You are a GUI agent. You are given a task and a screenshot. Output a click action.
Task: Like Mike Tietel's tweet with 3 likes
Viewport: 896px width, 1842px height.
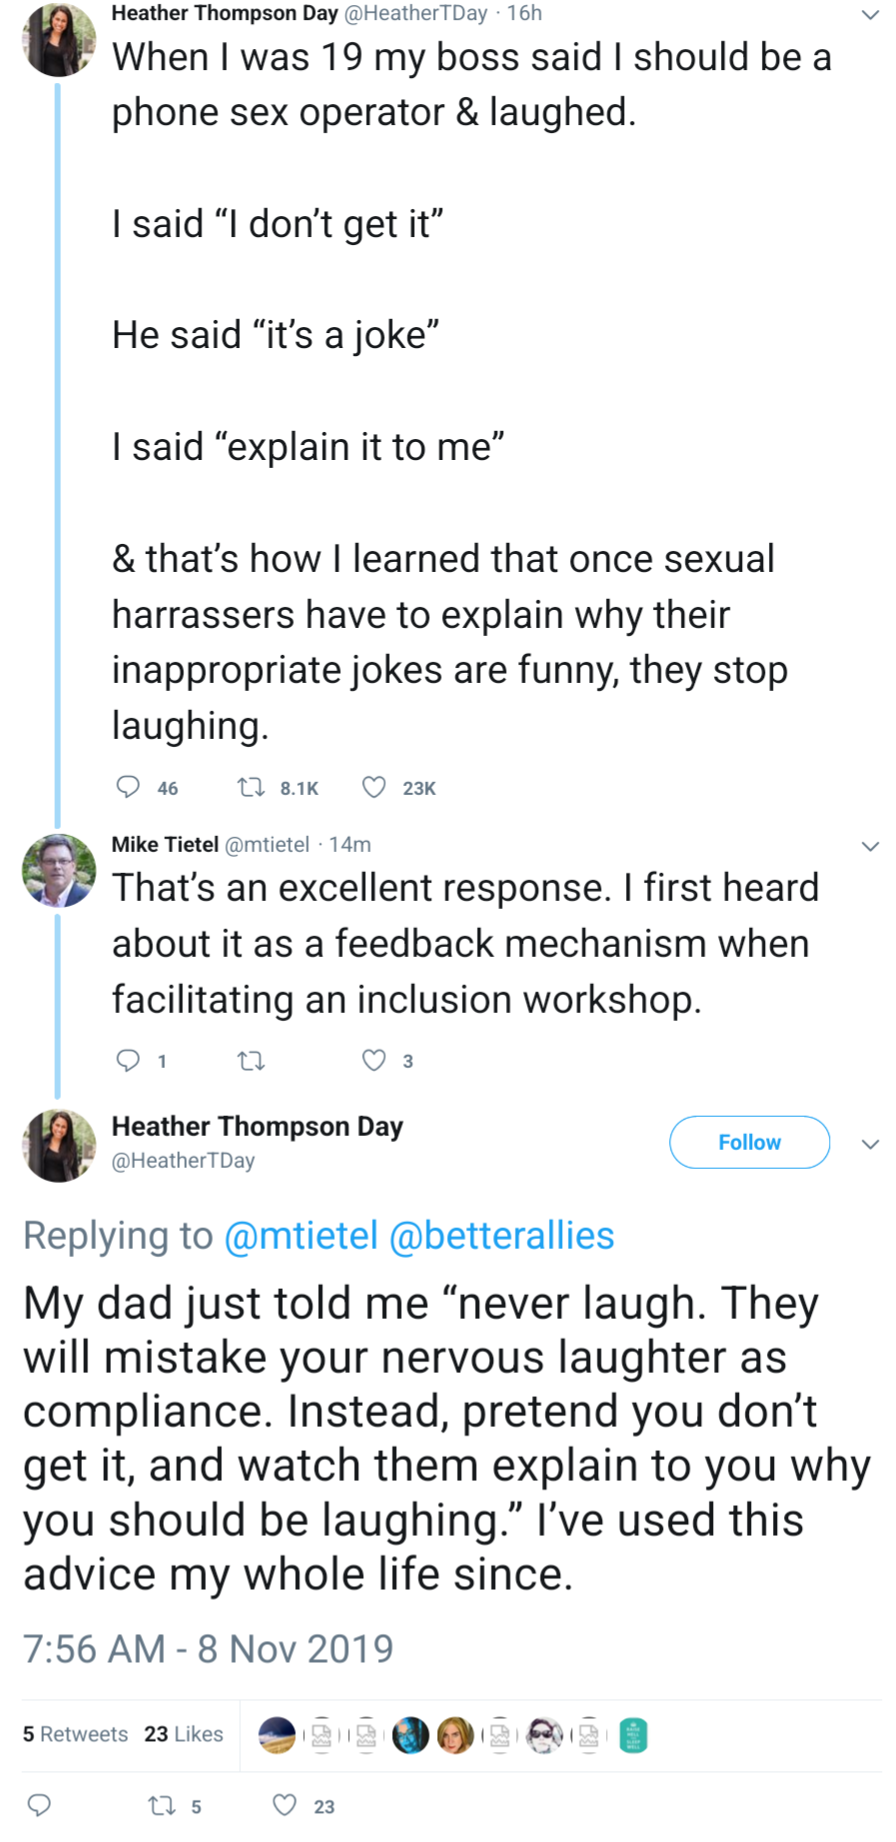tap(374, 1060)
